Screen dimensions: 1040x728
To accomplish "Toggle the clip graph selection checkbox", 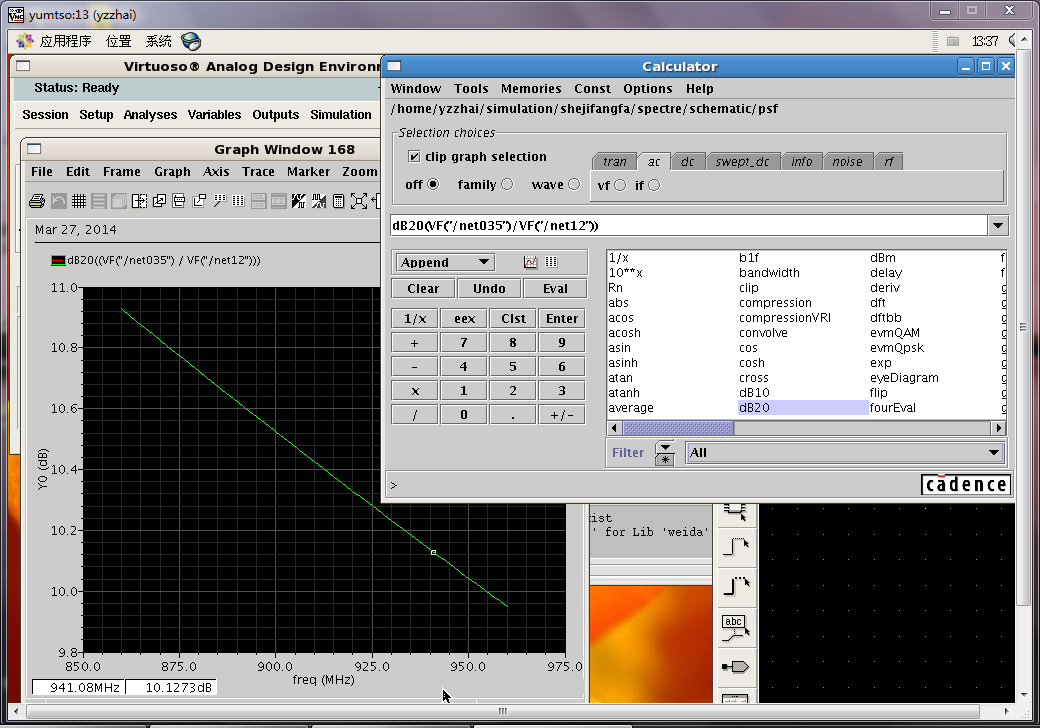I will [414, 157].
